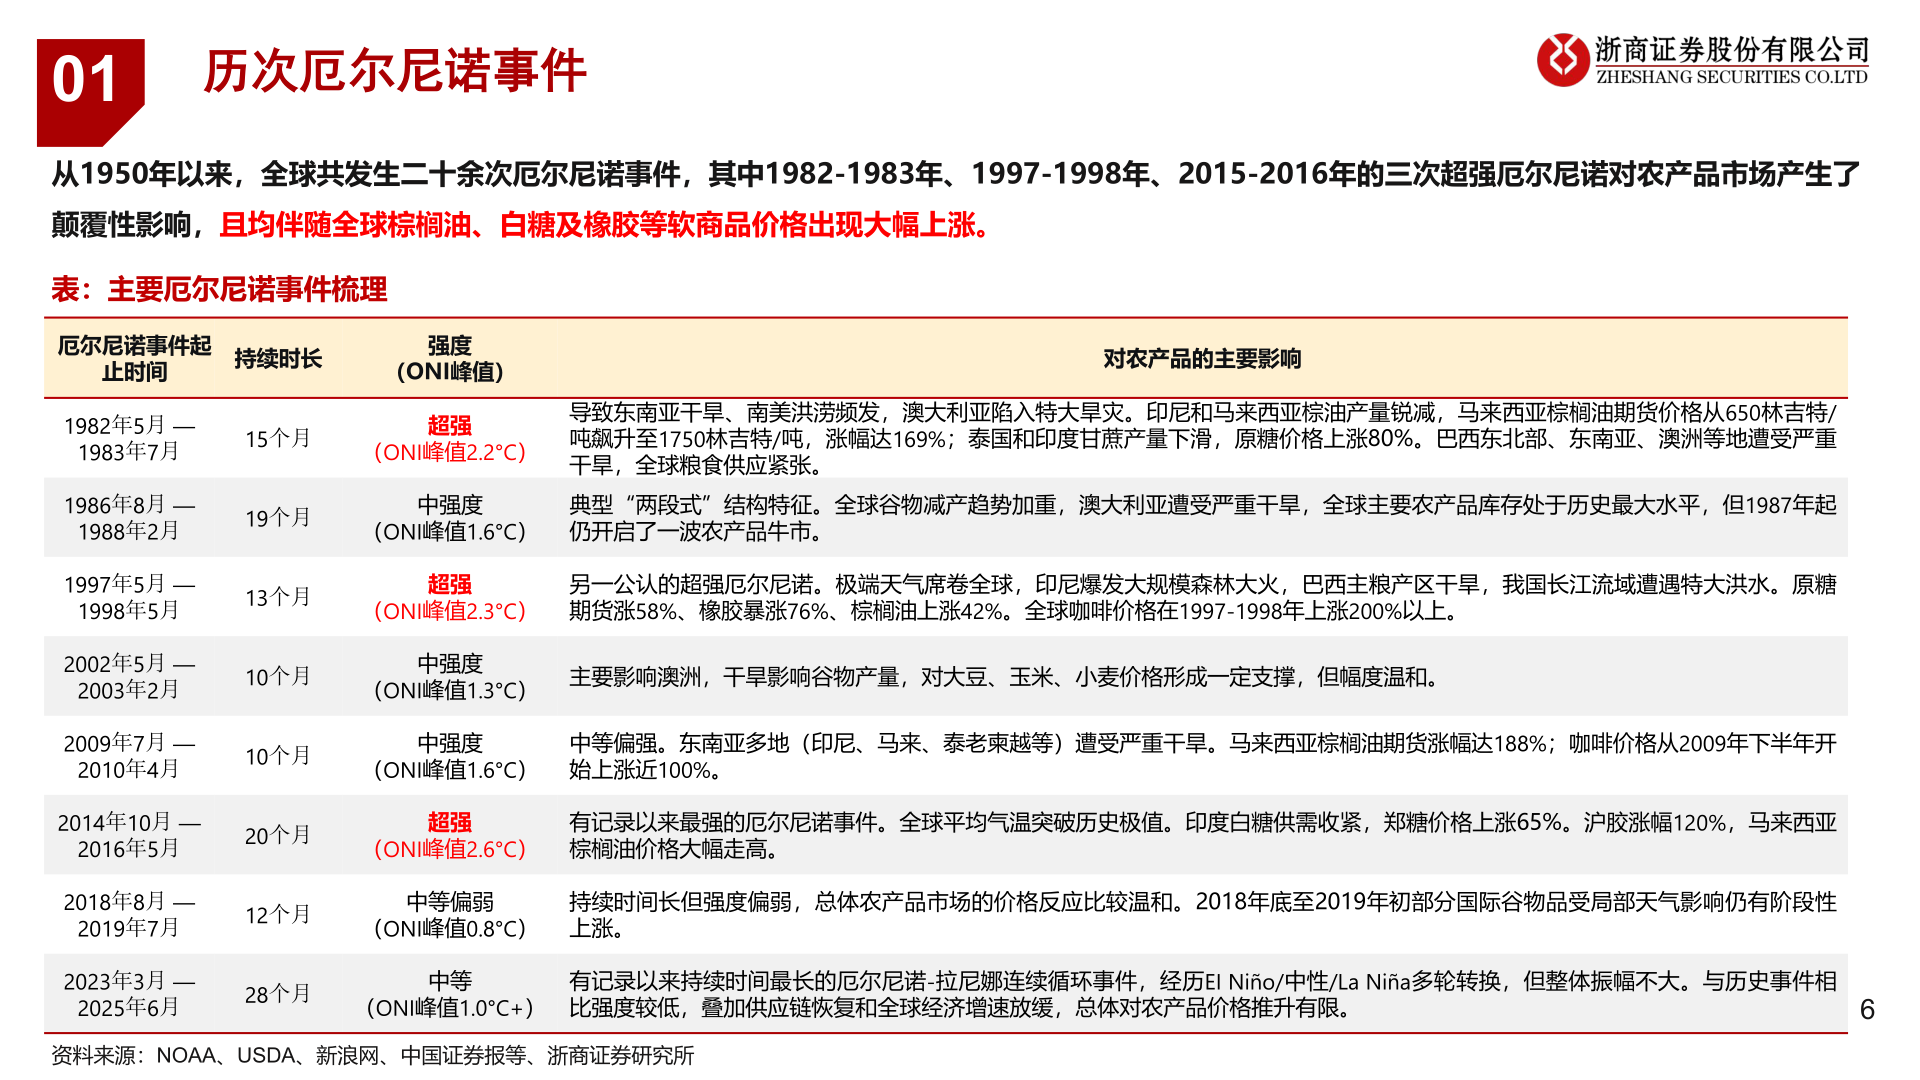
Task: Click the duration cell "20个月"
Action: point(278,835)
